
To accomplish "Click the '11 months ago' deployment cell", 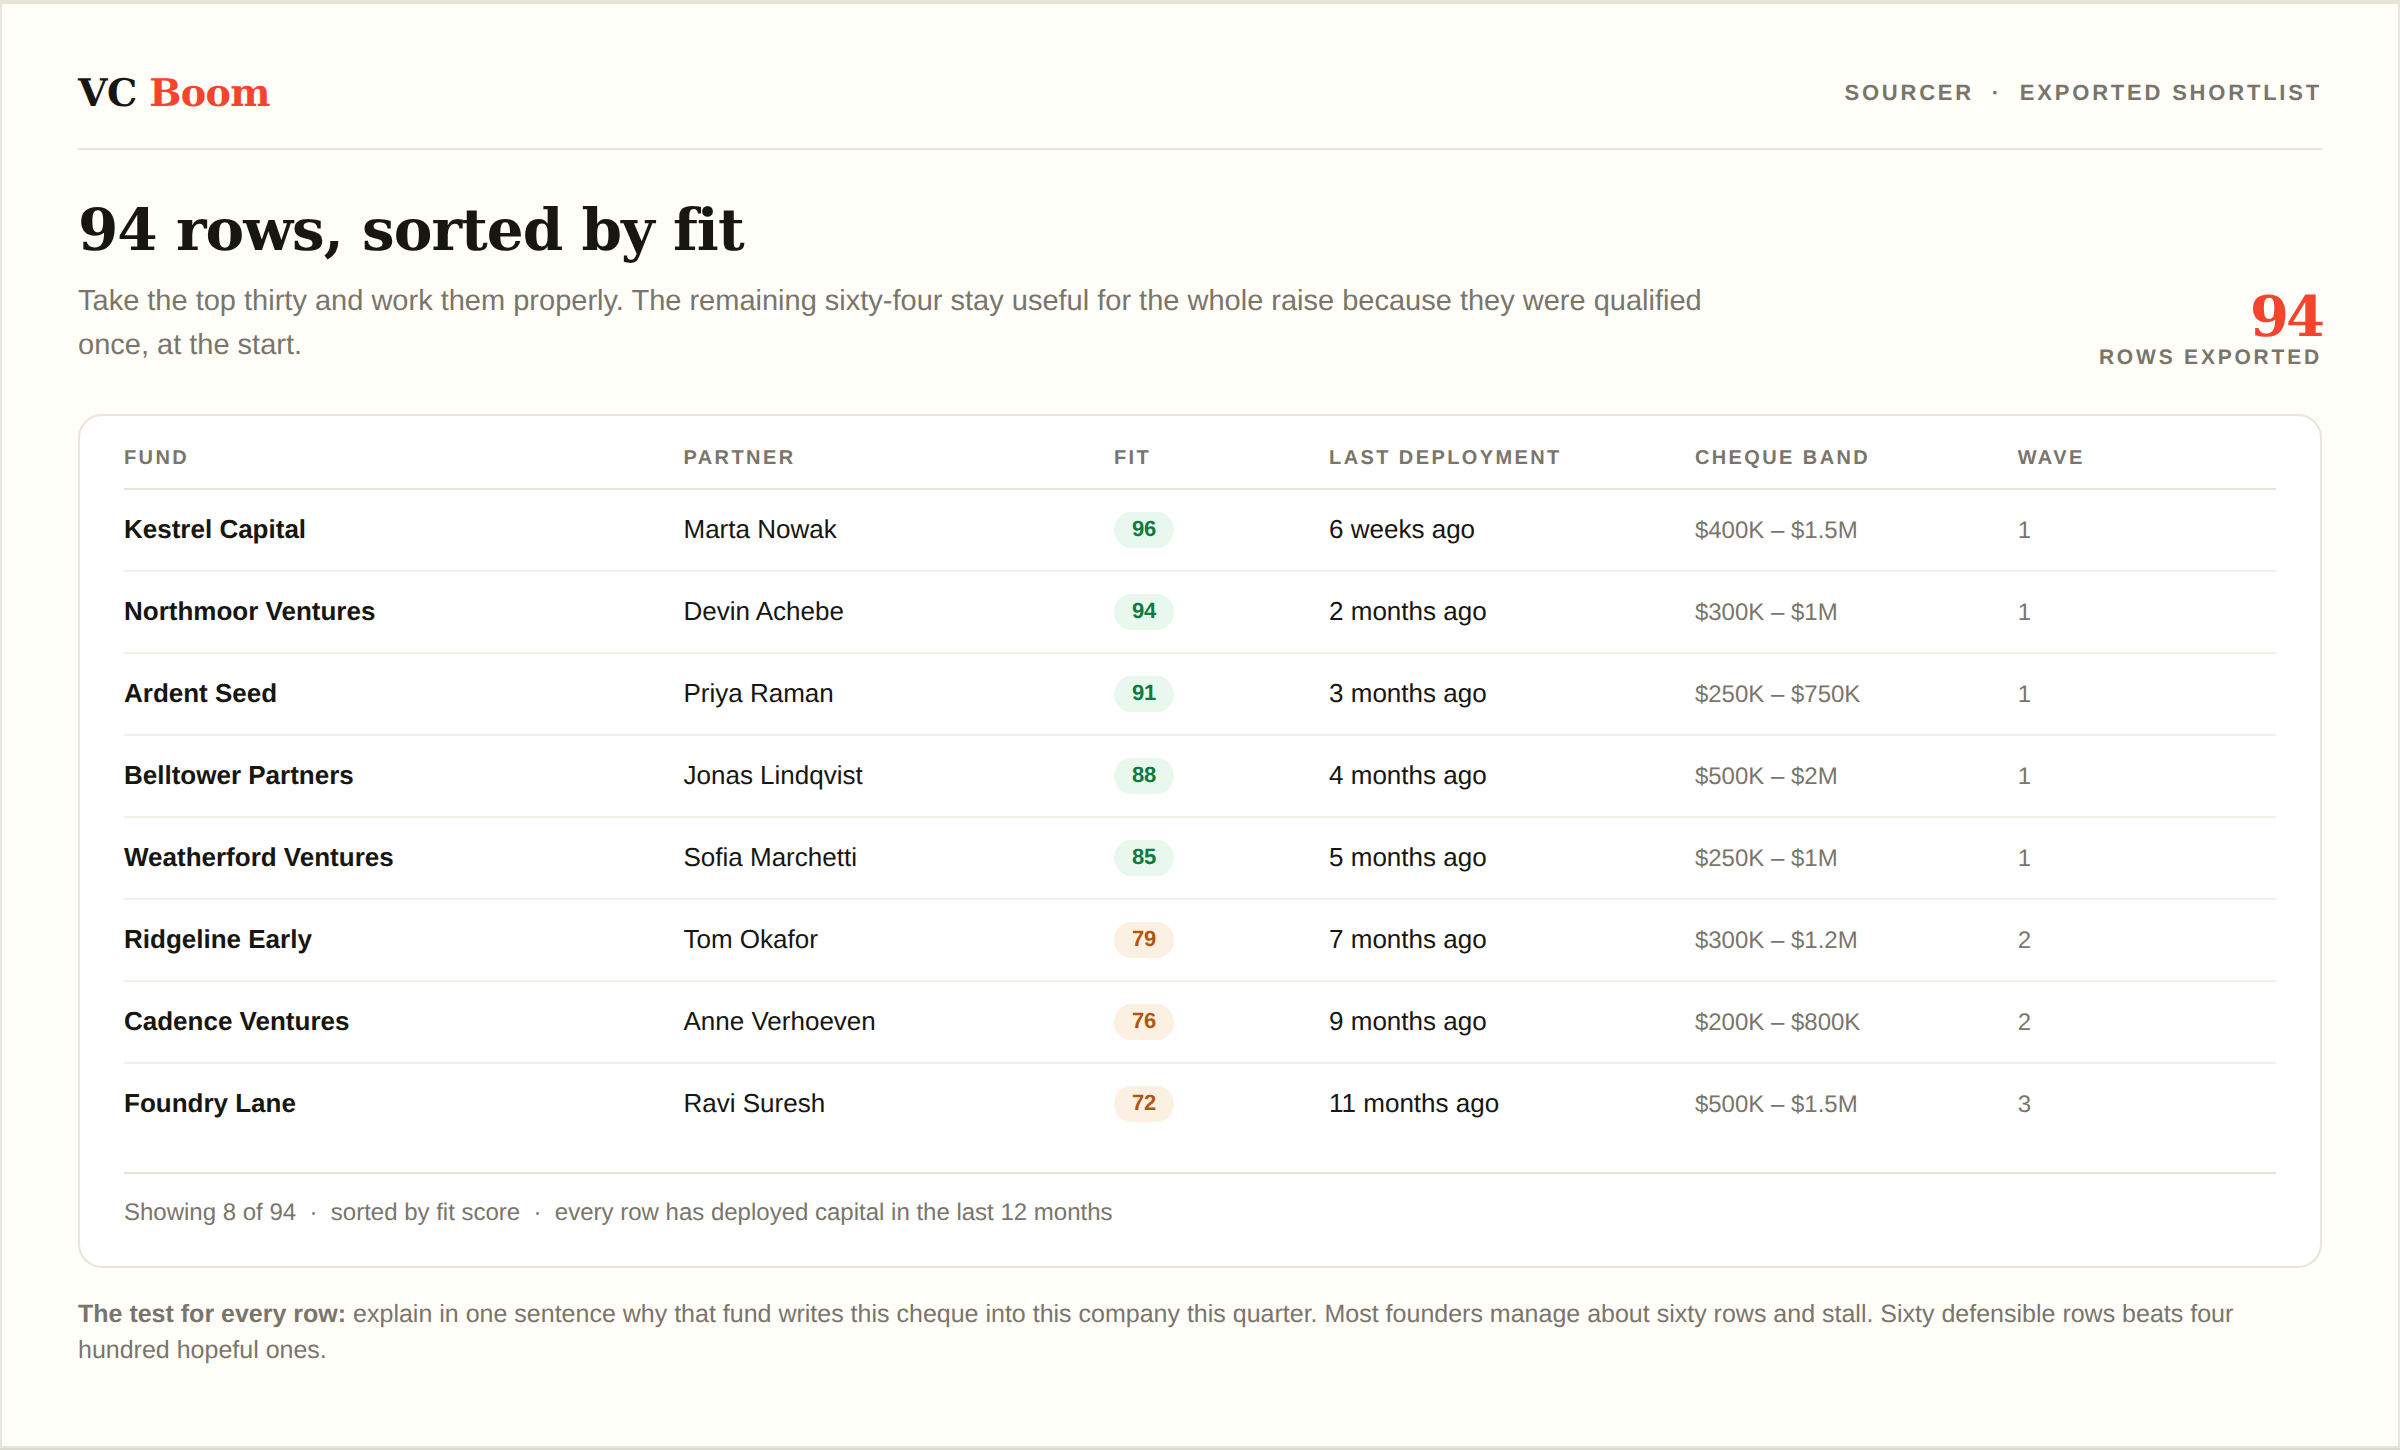I will [x=1413, y=1103].
